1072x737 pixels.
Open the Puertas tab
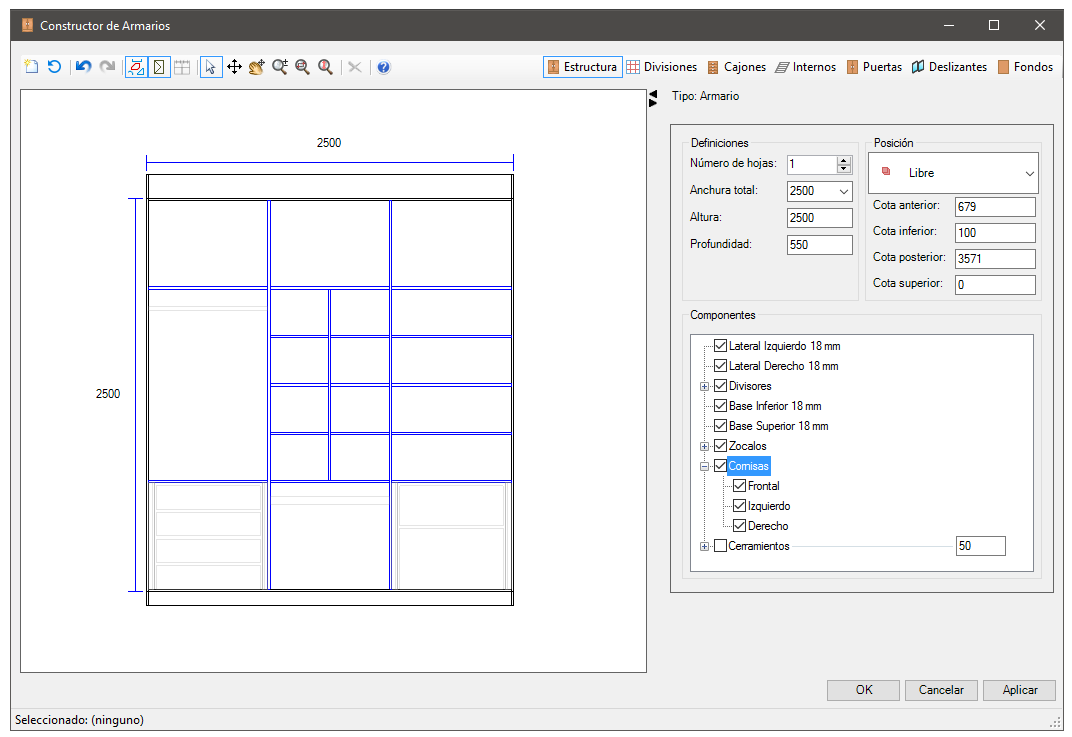[874, 66]
